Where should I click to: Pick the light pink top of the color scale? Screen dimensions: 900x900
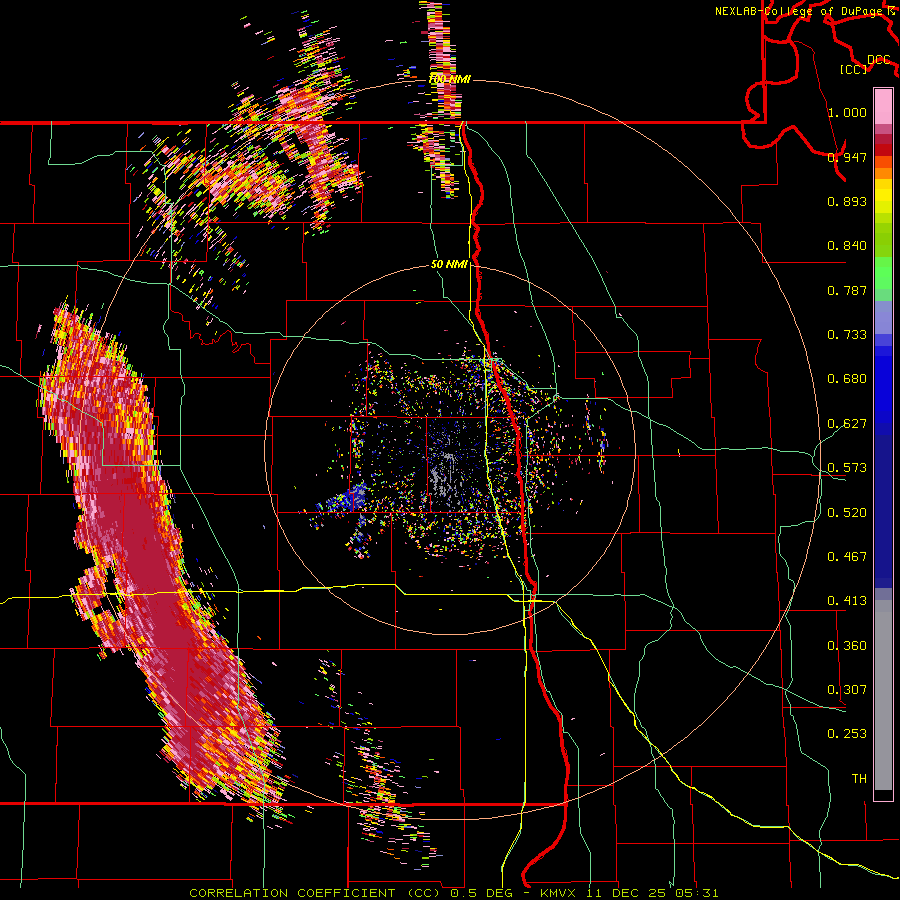(x=883, y=106)
